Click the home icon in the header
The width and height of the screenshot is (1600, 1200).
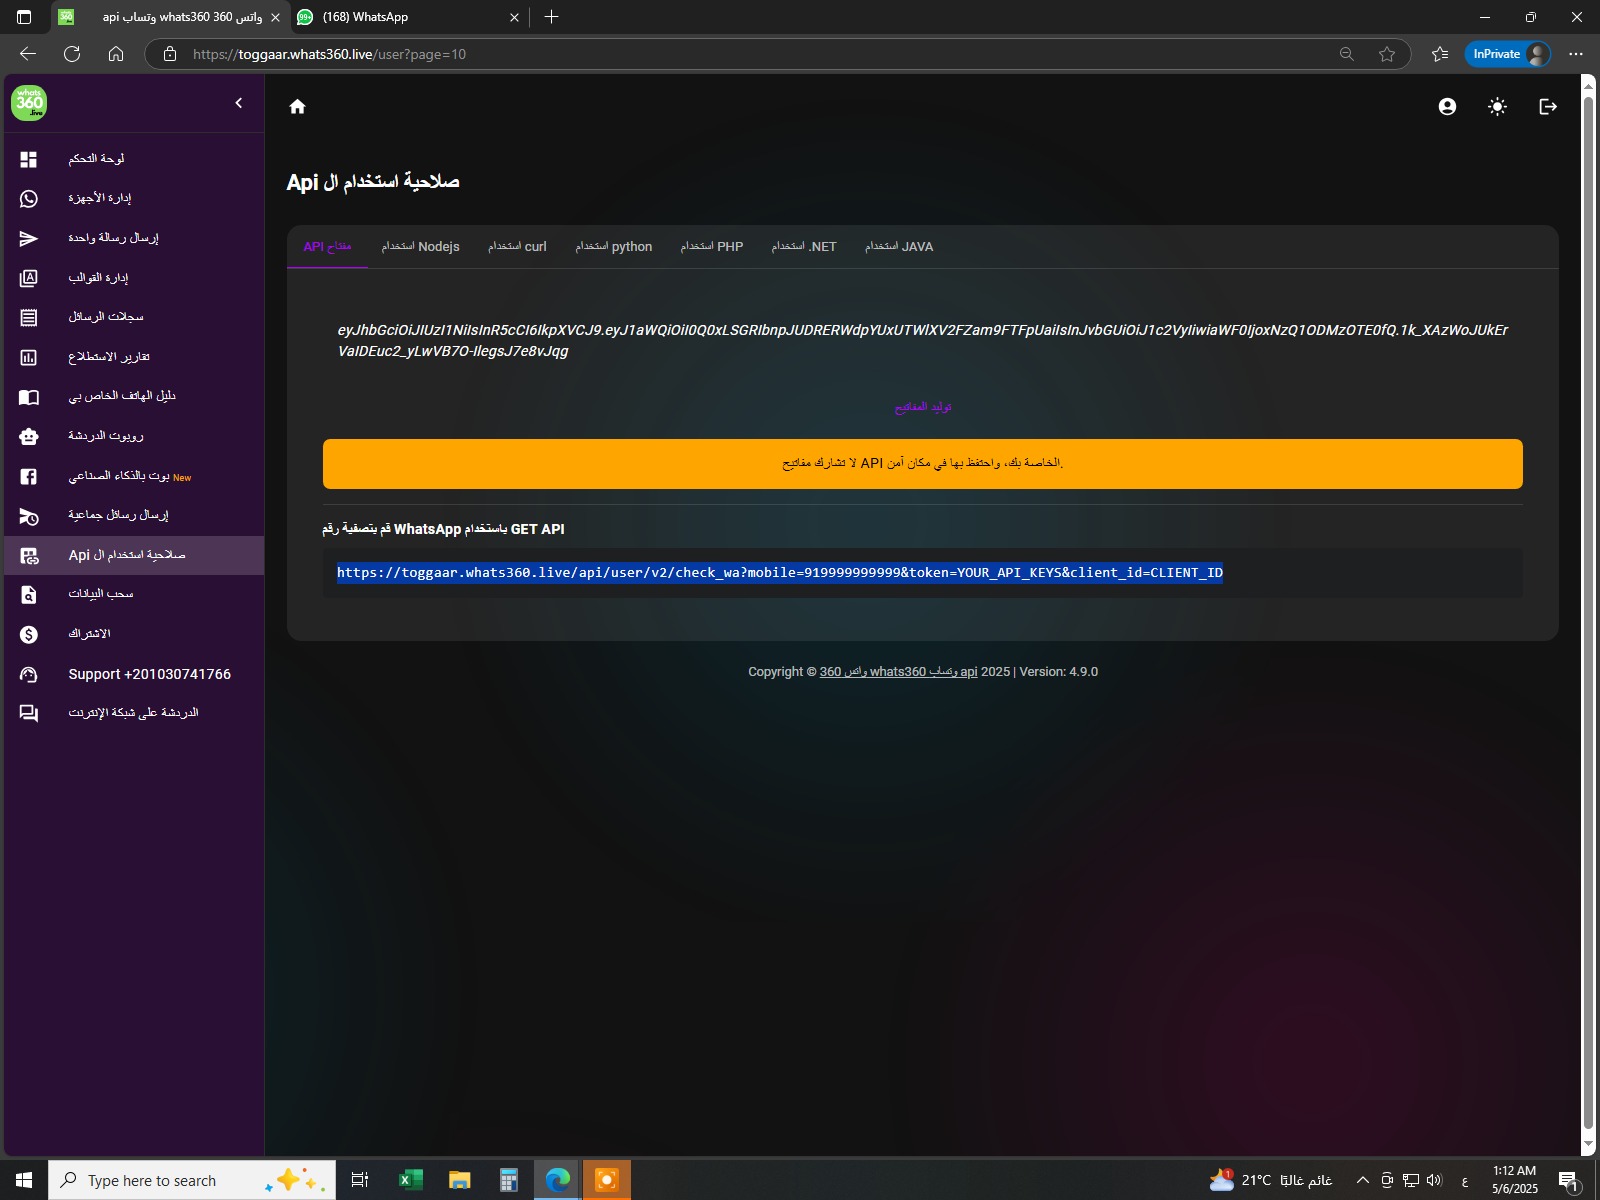click(297, 107)
